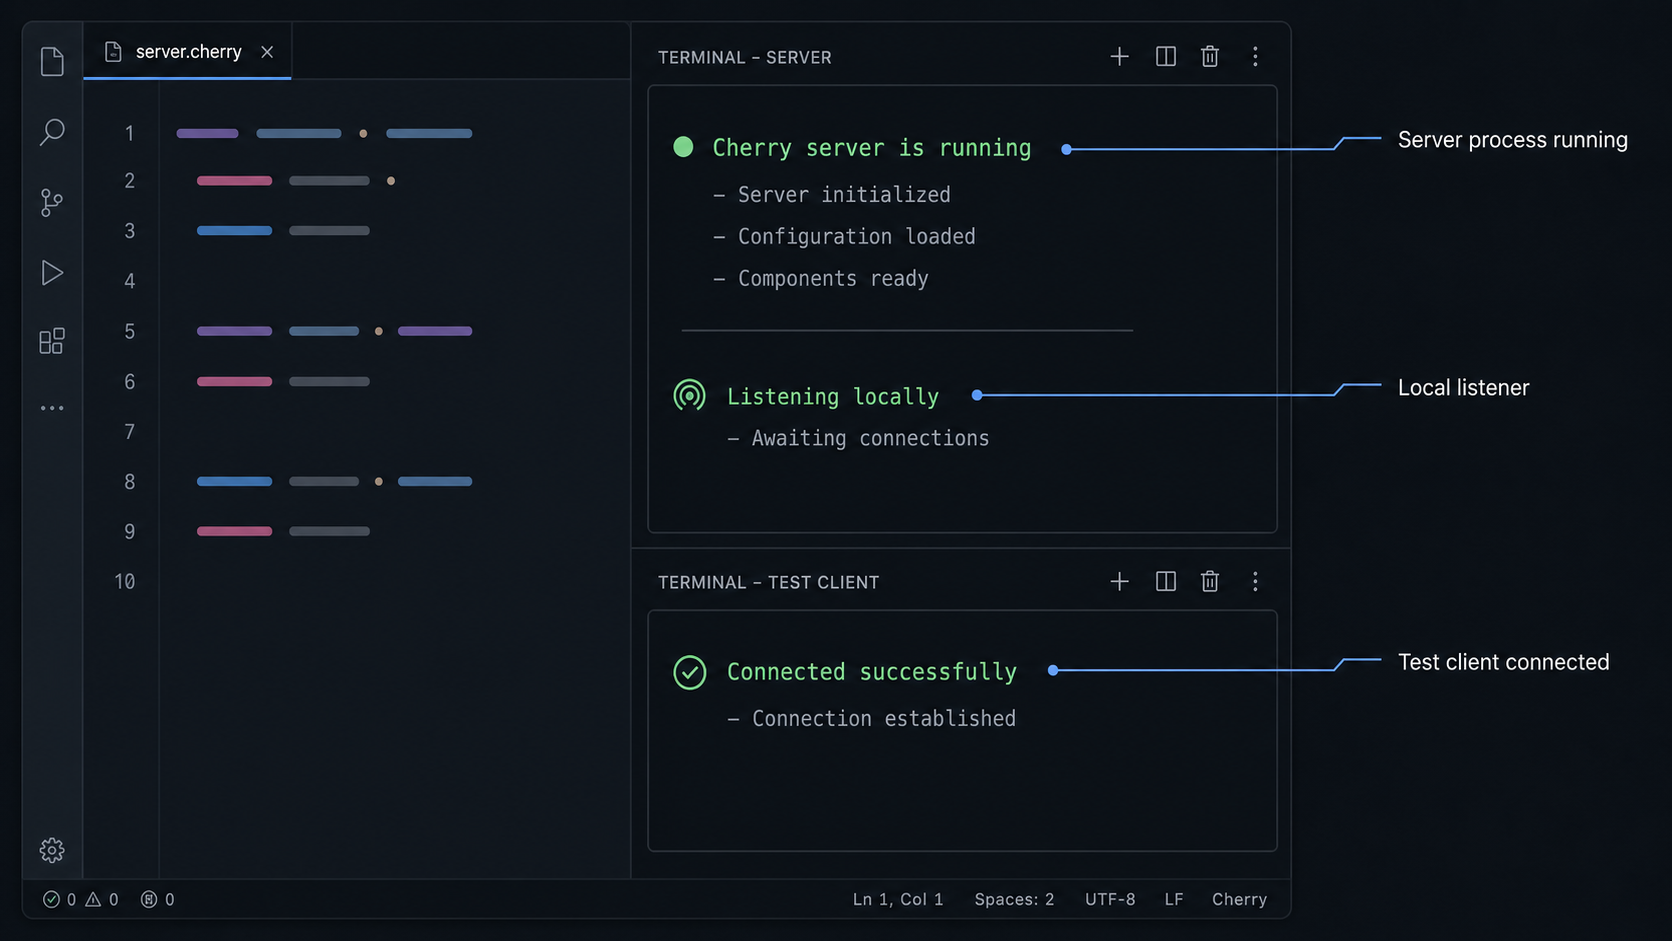Image resolution: width=1672 pixels, height=941 pixels.
Task: Show more sidebar items ellipsis
Action: point(52,408)
